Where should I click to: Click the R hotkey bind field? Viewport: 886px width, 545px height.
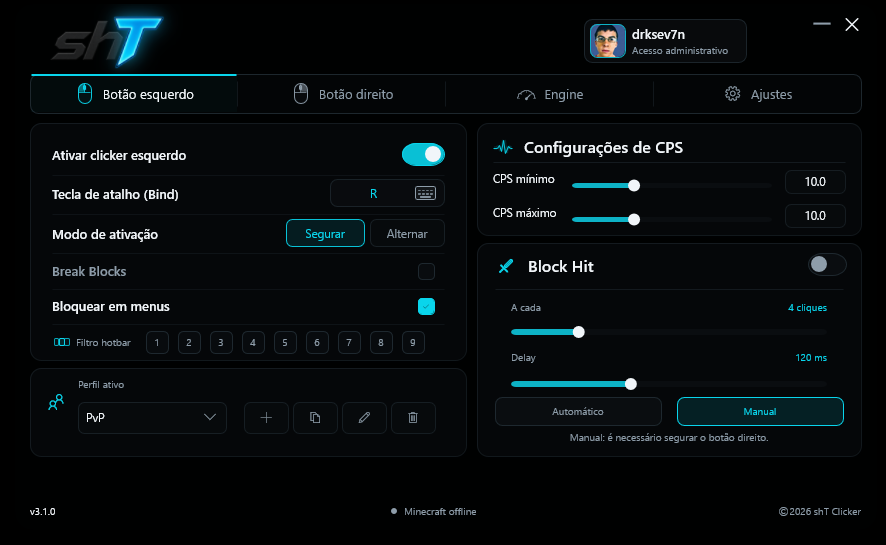coord(387,194)
